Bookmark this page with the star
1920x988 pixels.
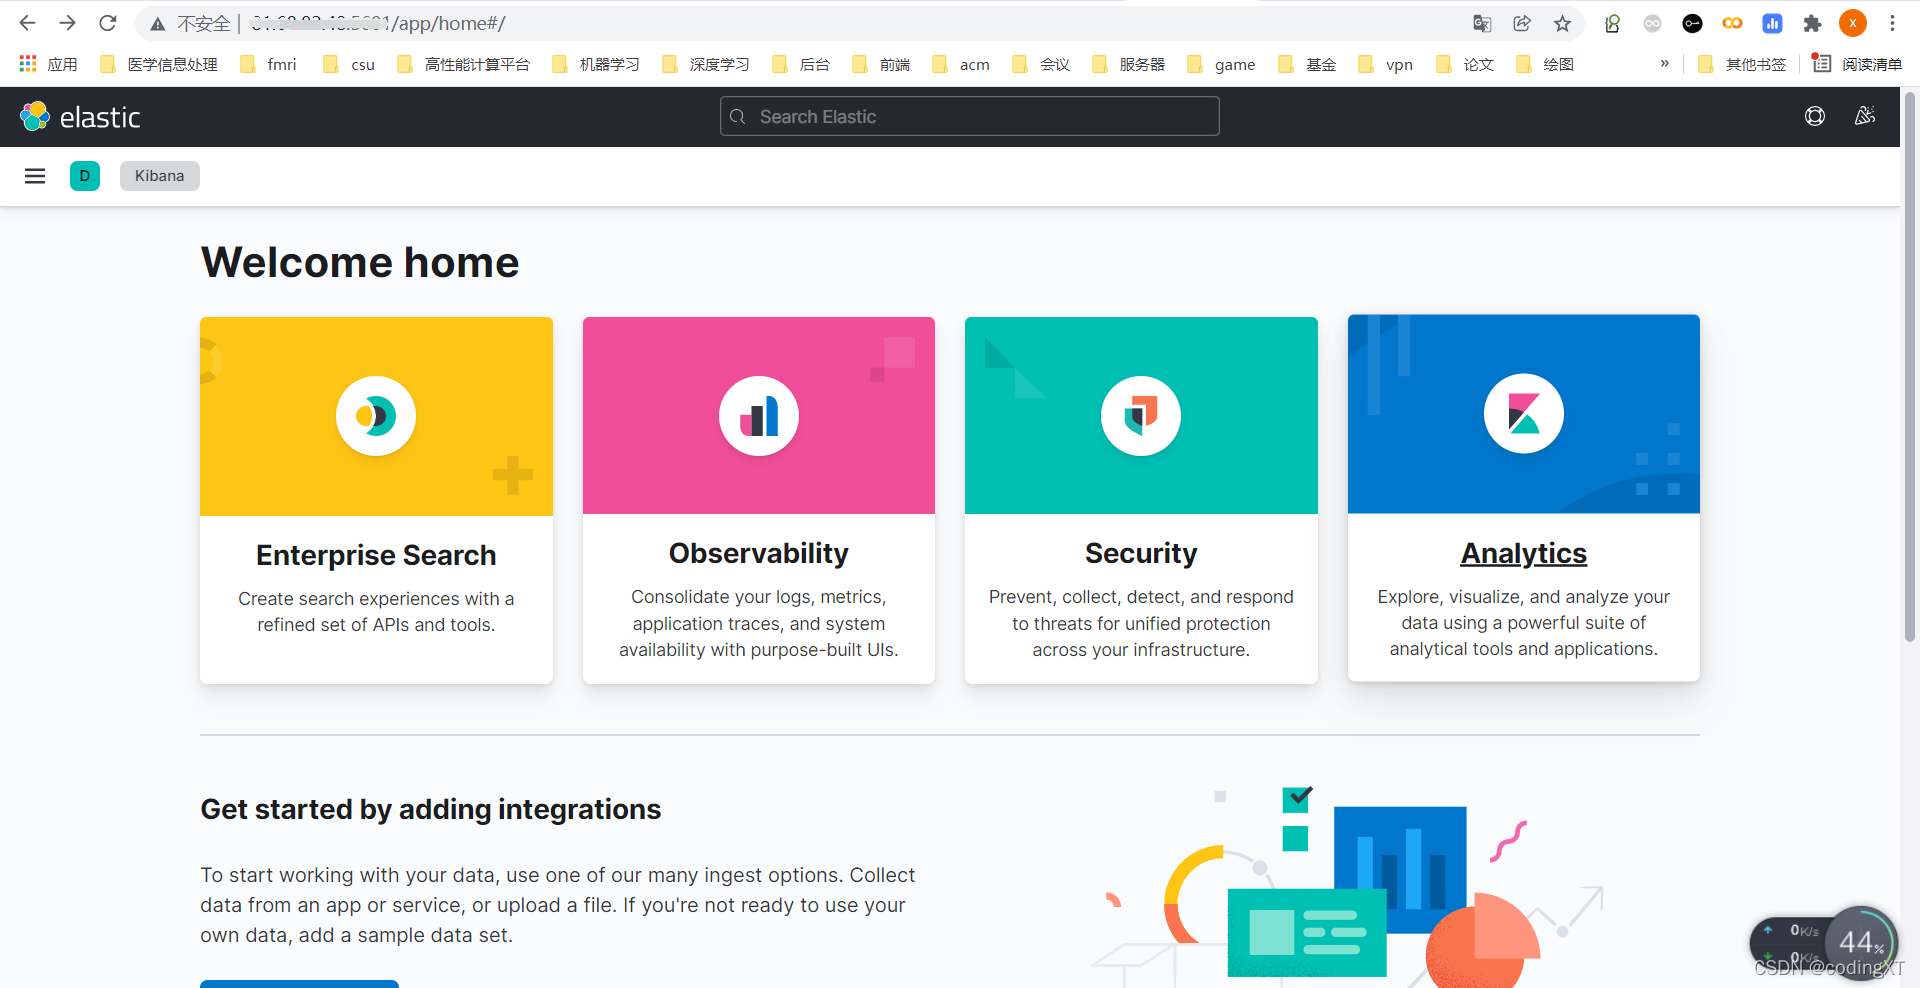(x=1562, y=23)
